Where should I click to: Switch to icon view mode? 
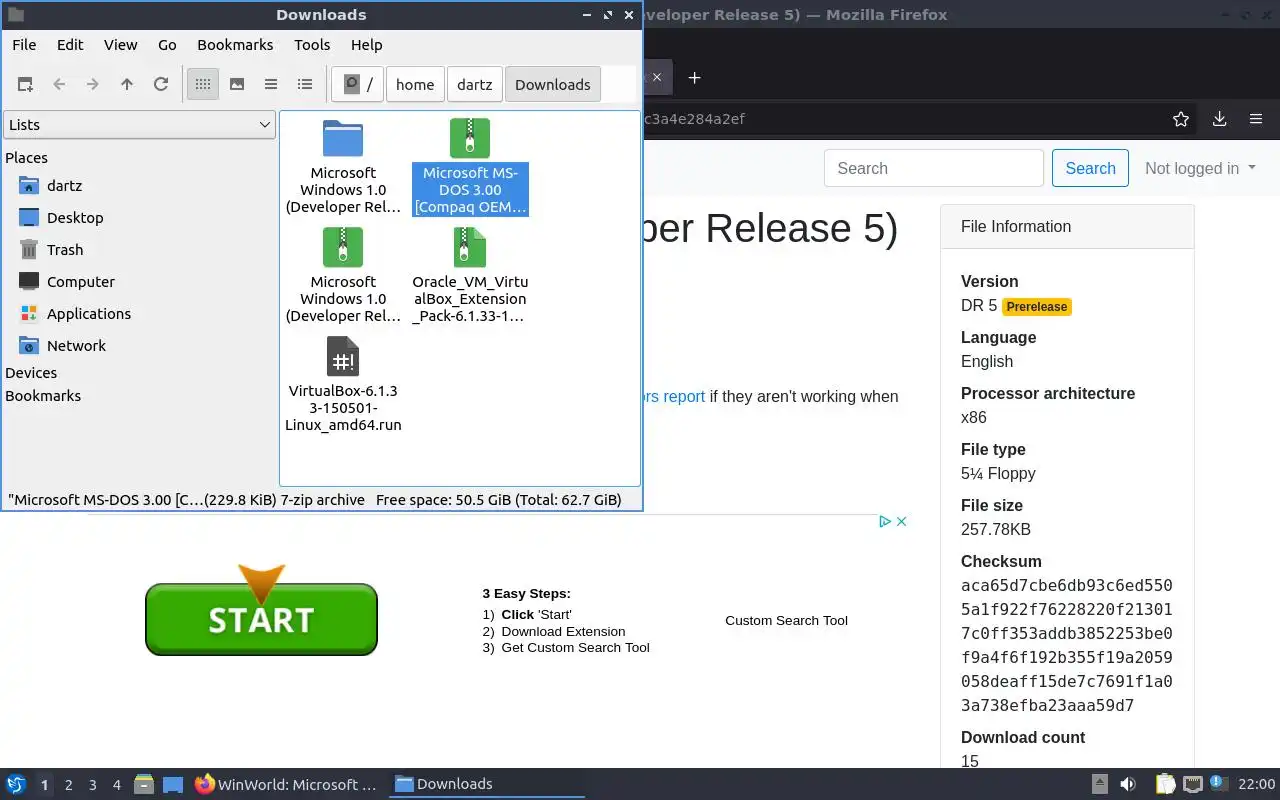pyautogui.click(x=203, y=84)
